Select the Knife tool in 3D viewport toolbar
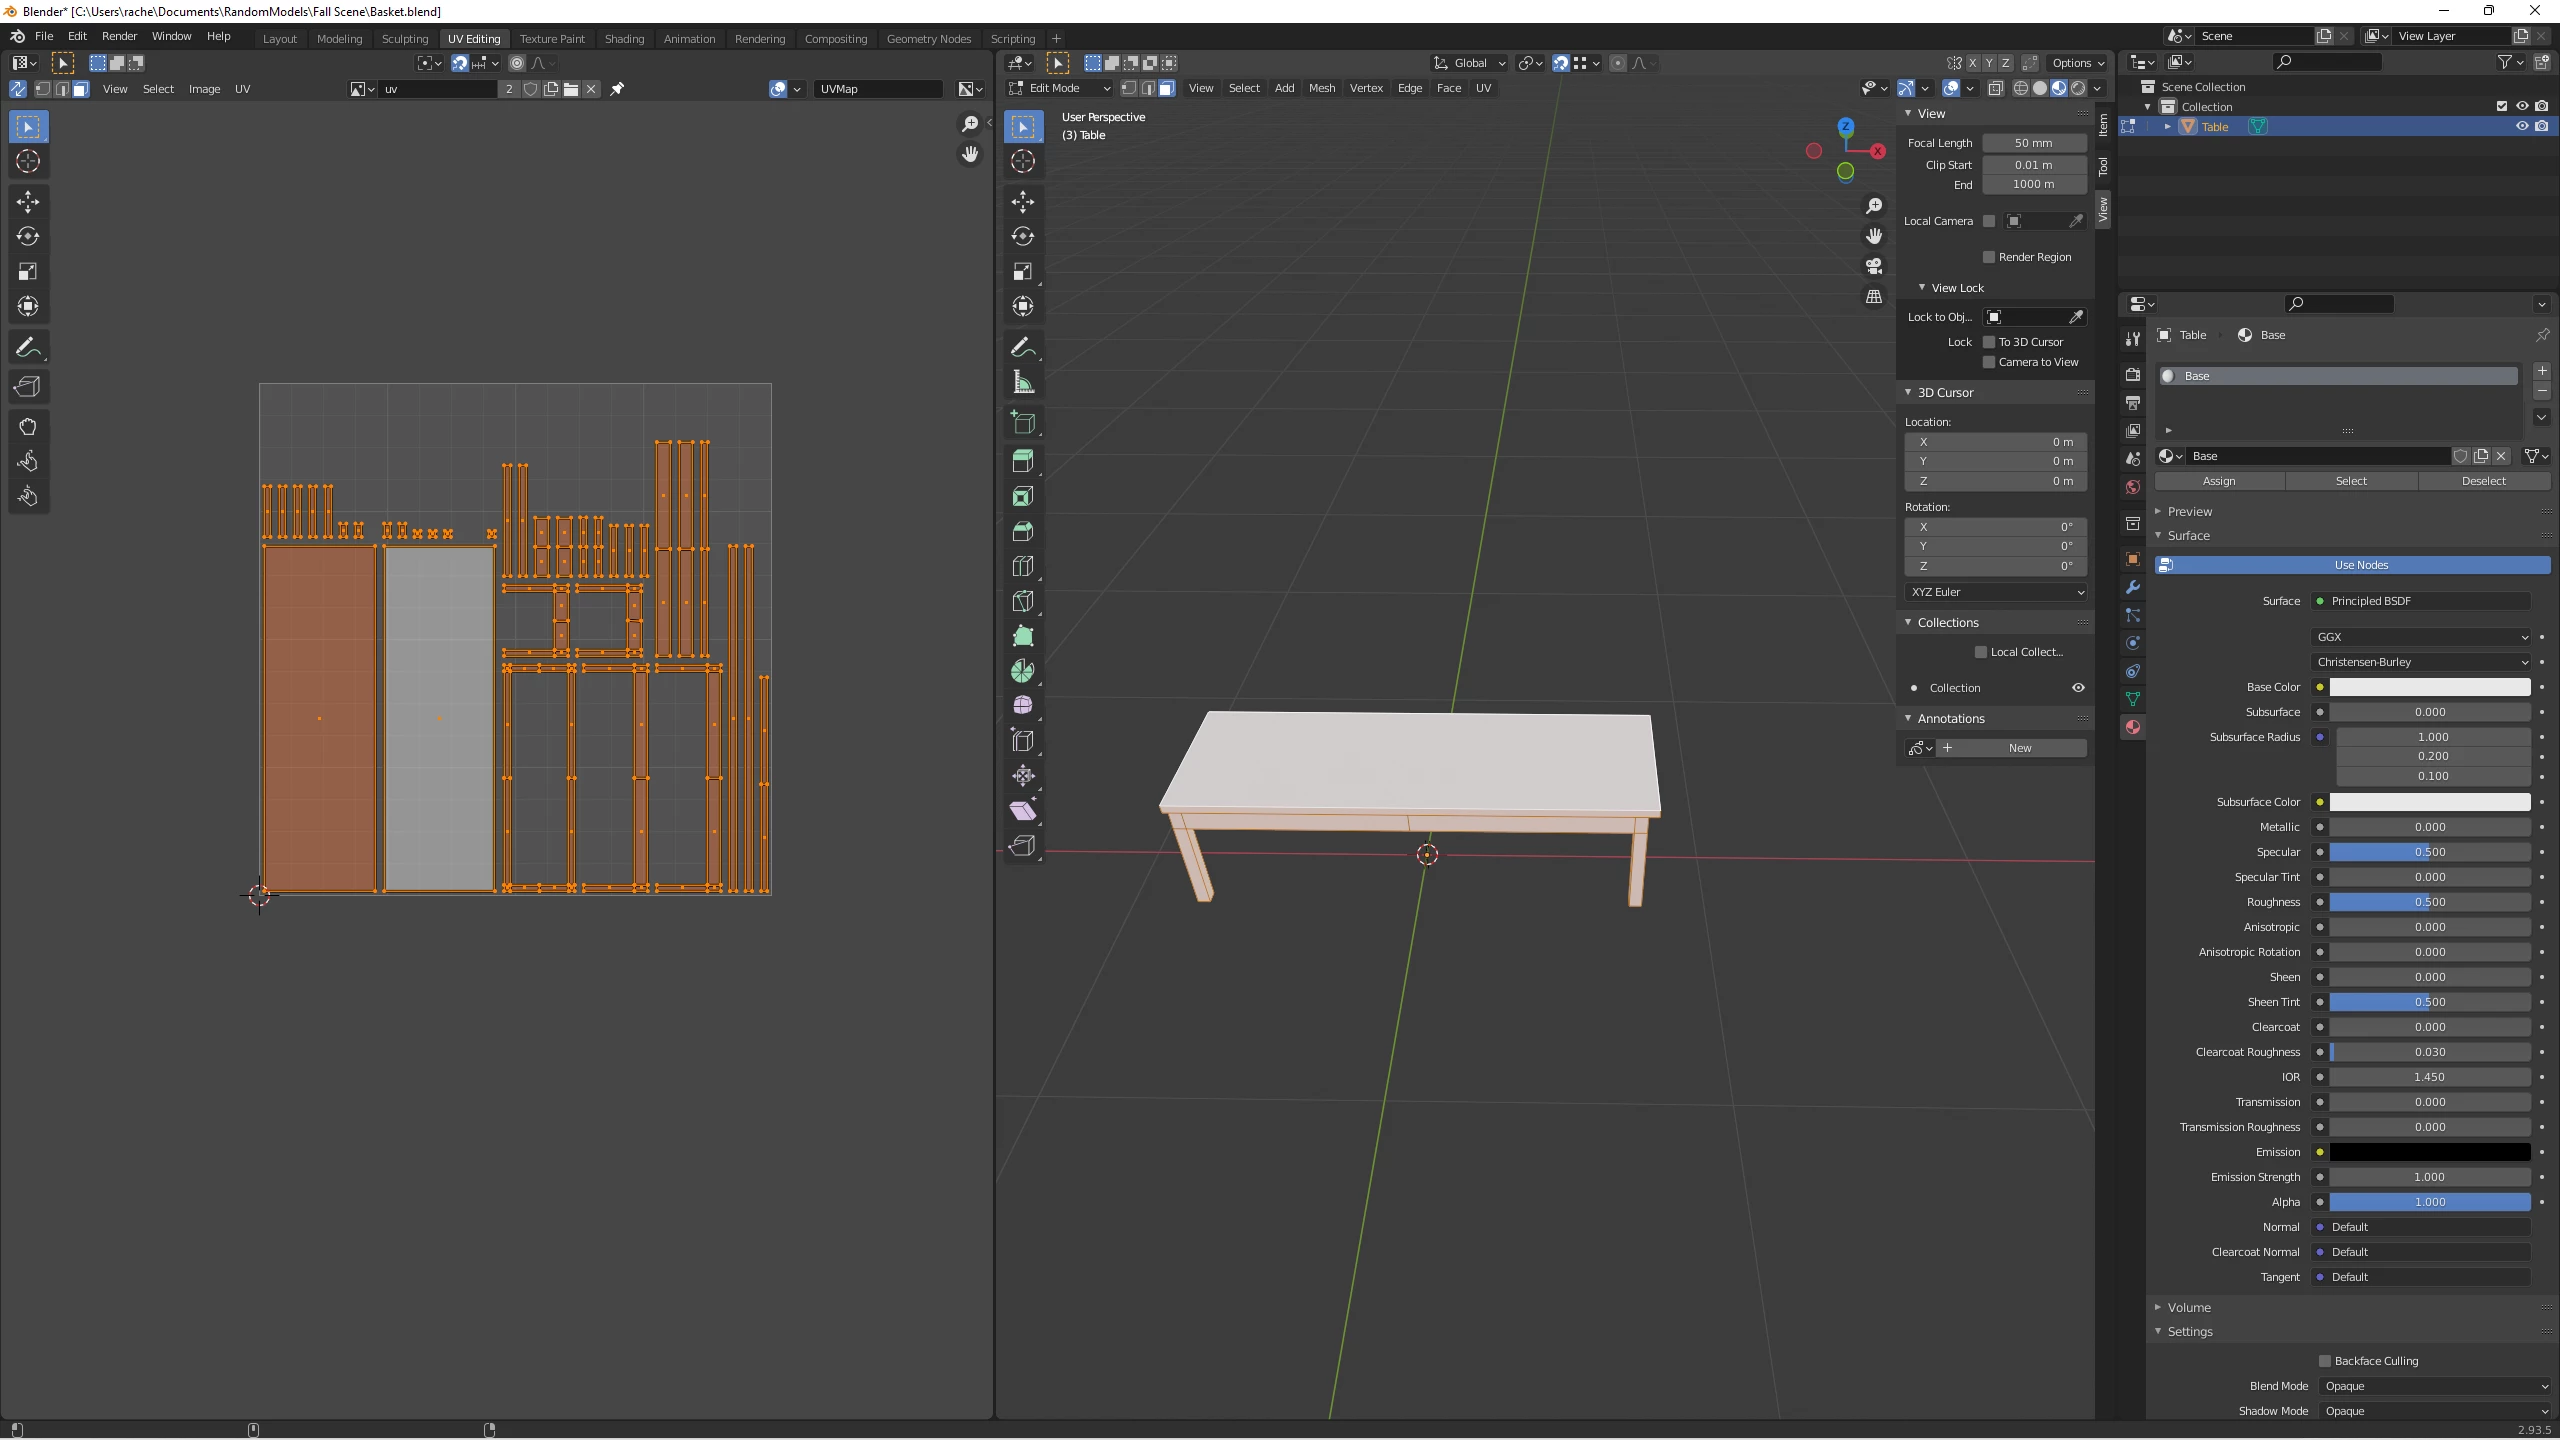This screenshot has width=2560, height=1440. [1022, 601]
